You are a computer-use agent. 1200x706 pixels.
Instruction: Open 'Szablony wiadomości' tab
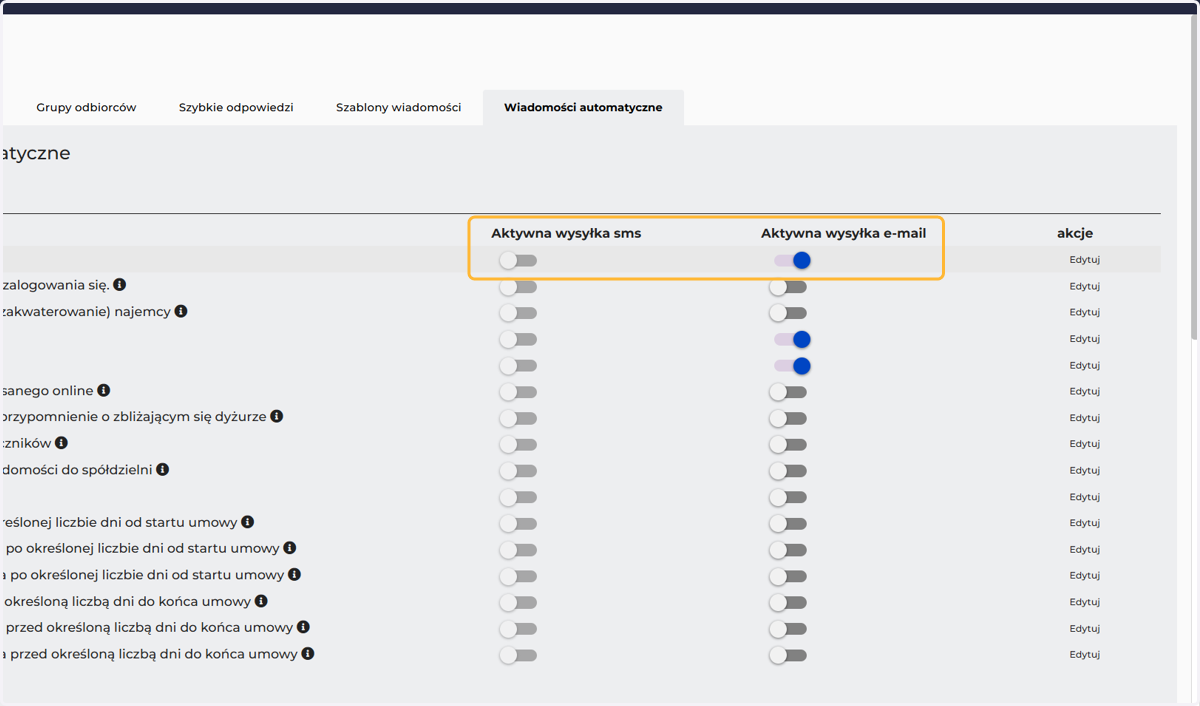(x=399, y=107)
